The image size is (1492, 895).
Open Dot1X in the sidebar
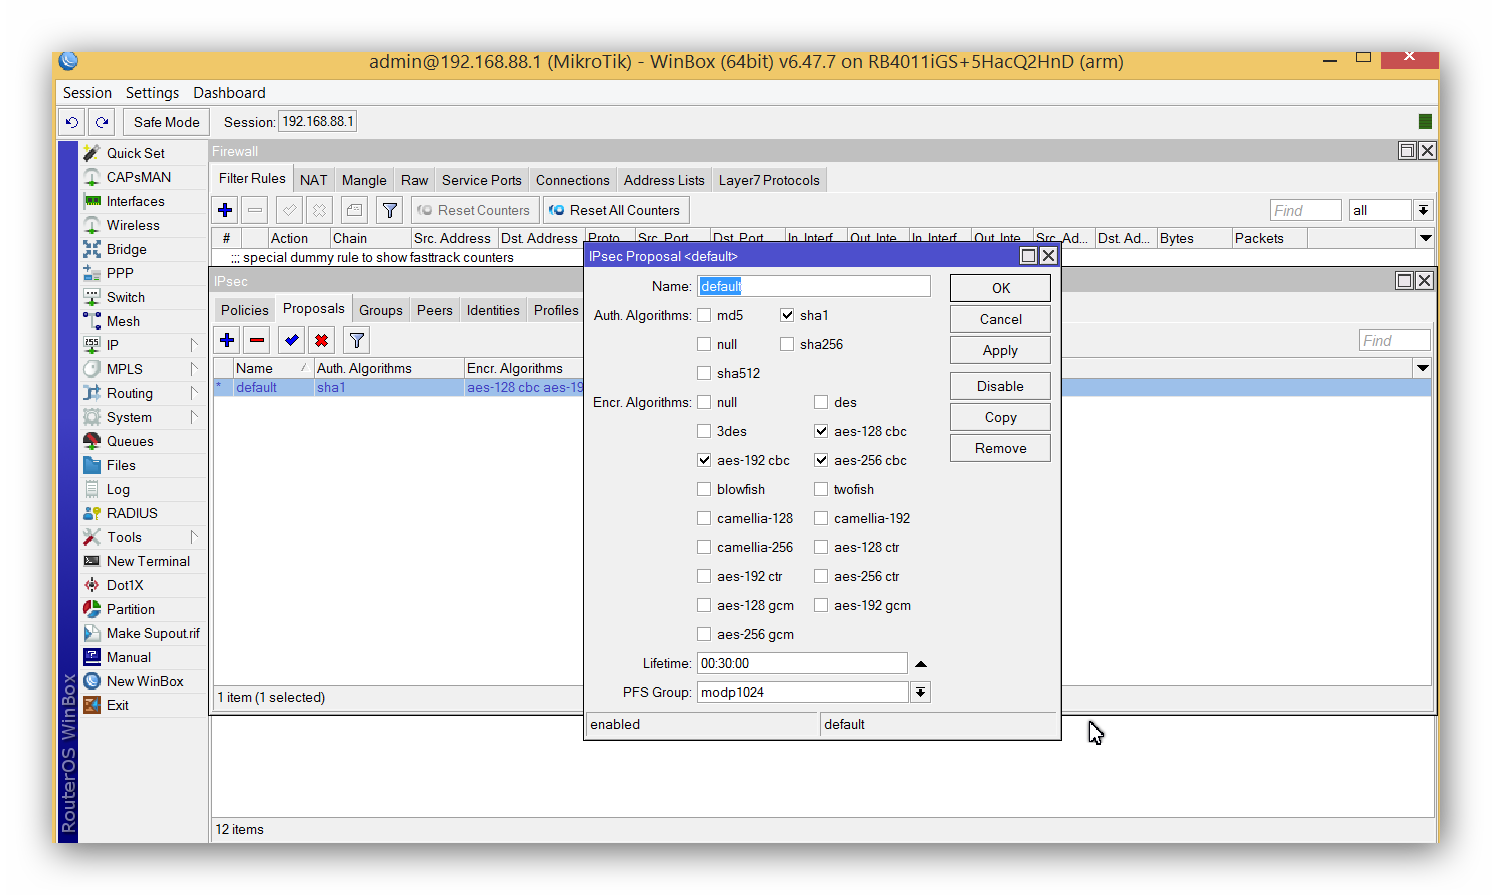125,585
